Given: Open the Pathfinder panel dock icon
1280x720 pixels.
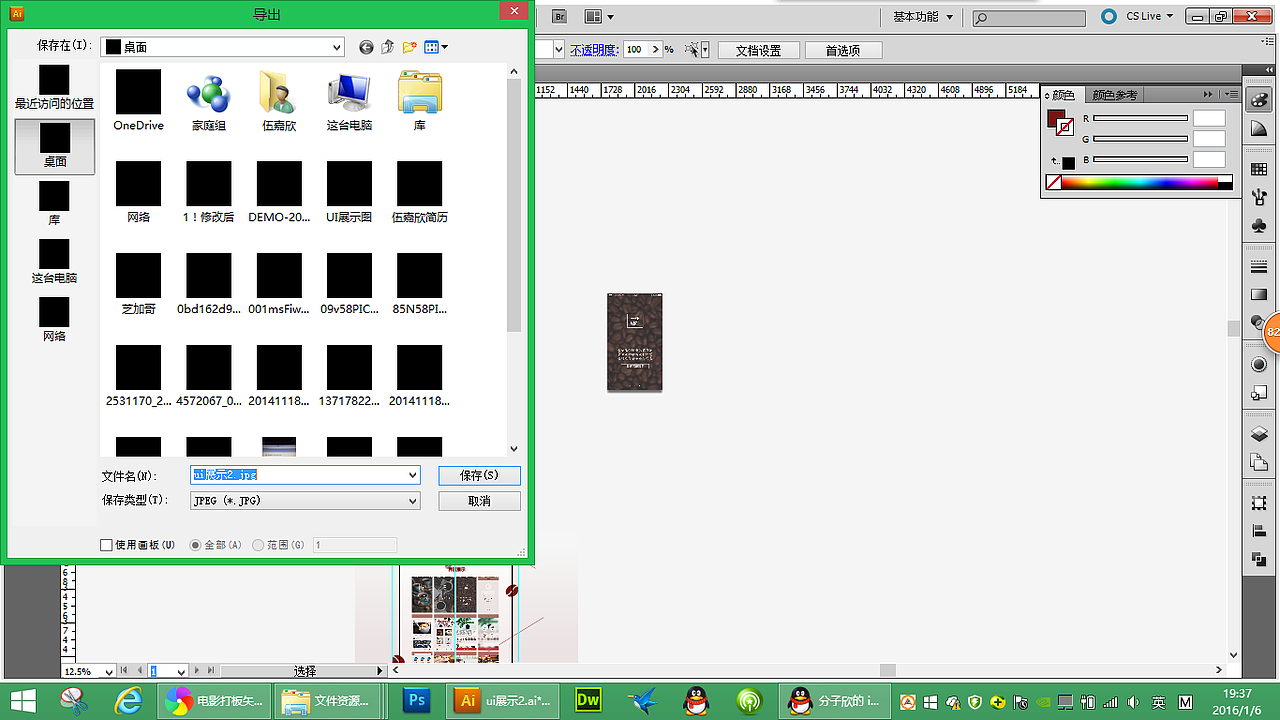Looking at the screenshot, I should pos(1259,559).
